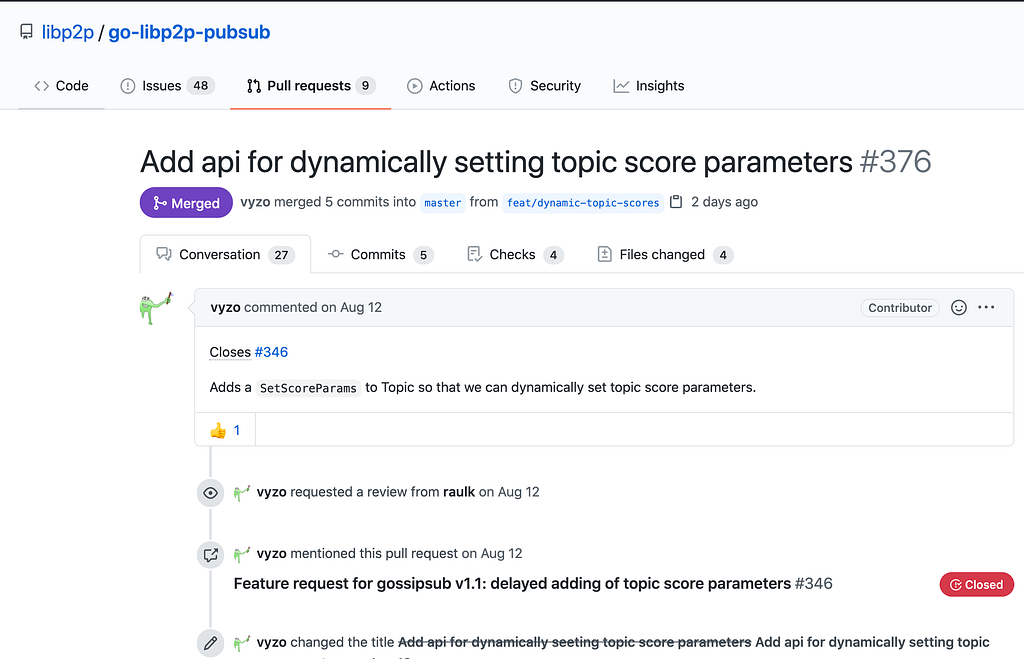Open the Code tab

61,86
